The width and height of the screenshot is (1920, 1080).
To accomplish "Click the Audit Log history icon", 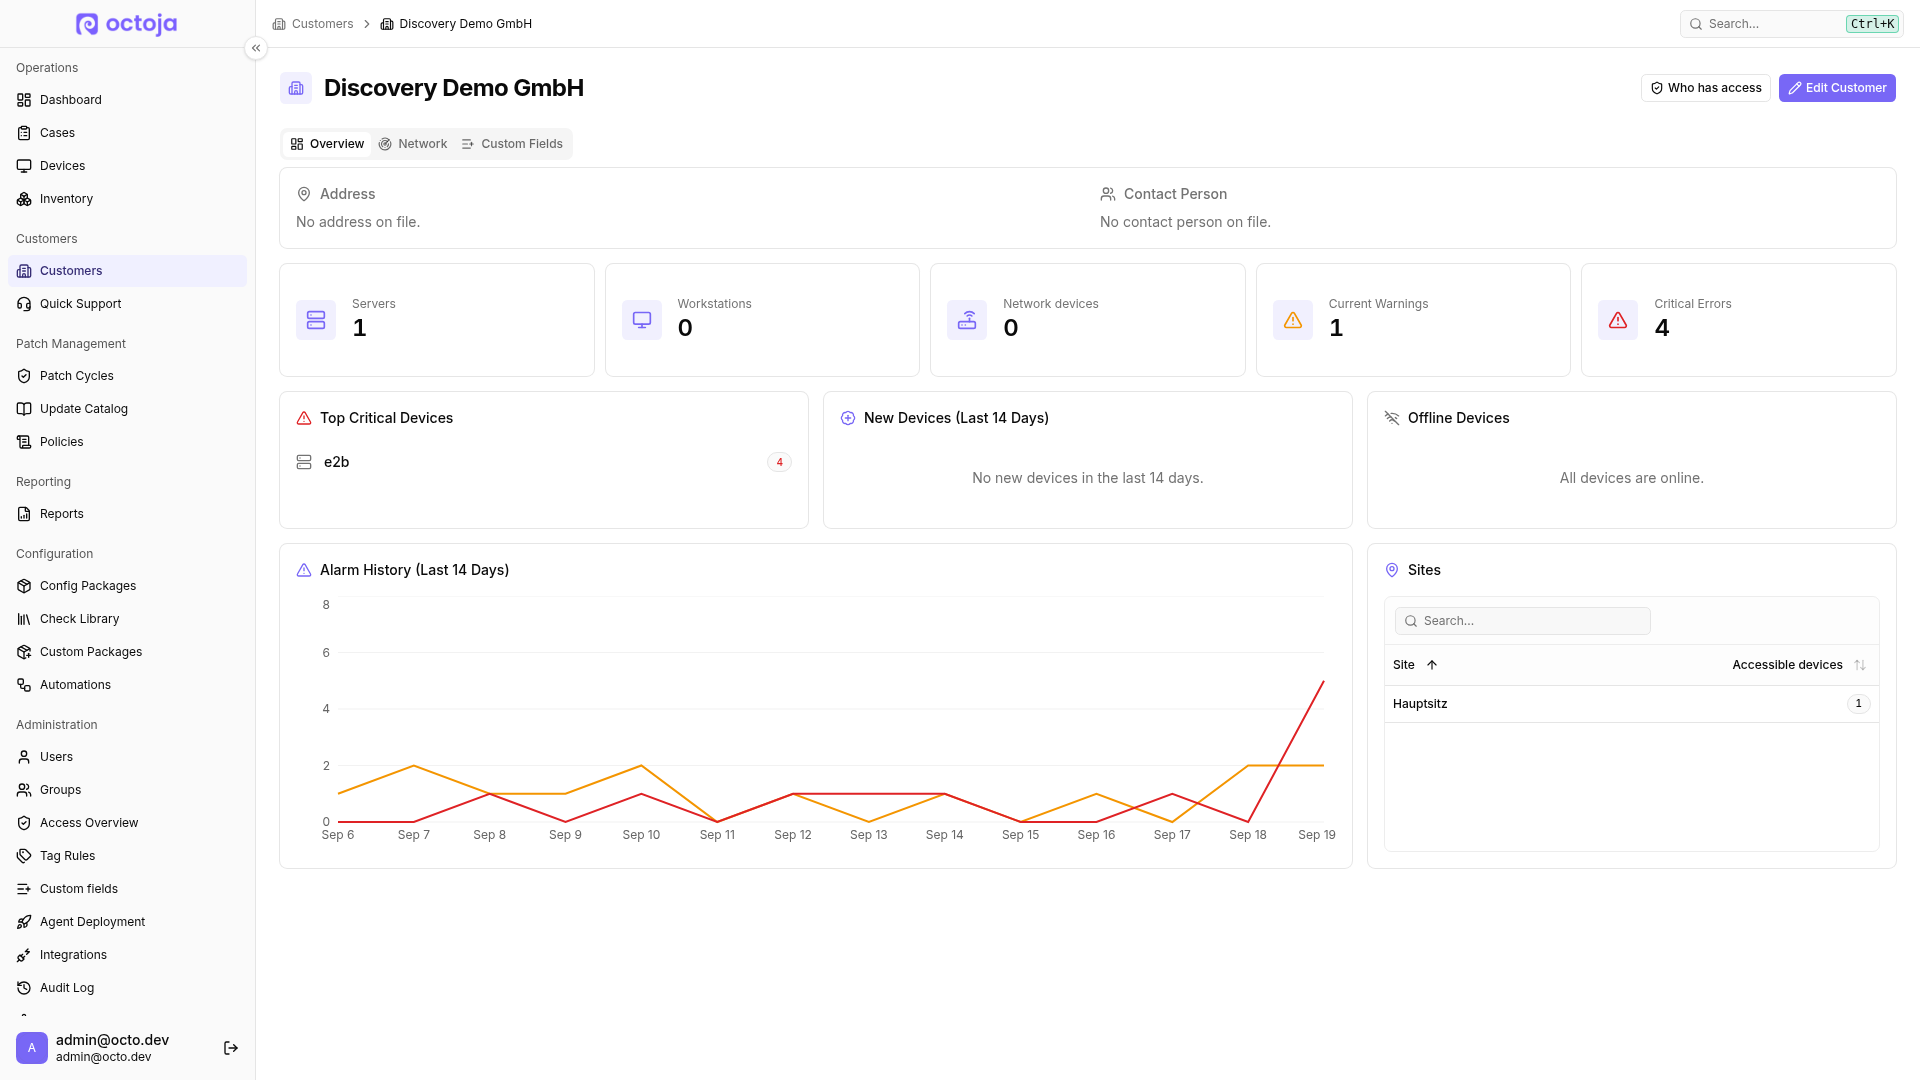I will point(24,988).
